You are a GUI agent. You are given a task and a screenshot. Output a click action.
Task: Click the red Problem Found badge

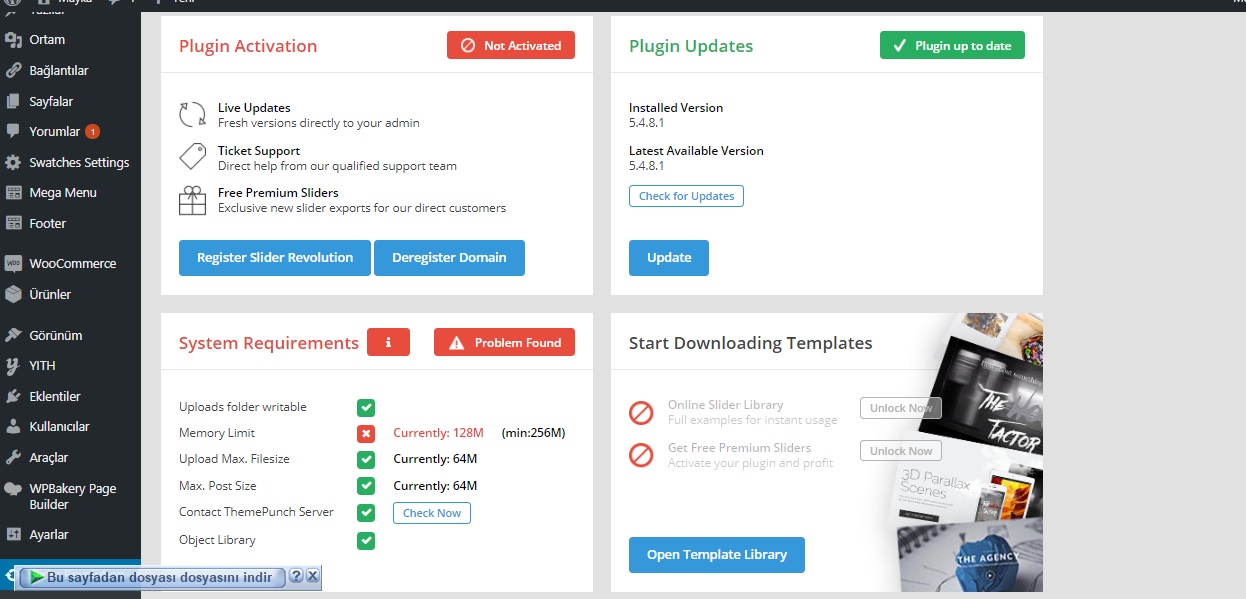coord(505,342)
